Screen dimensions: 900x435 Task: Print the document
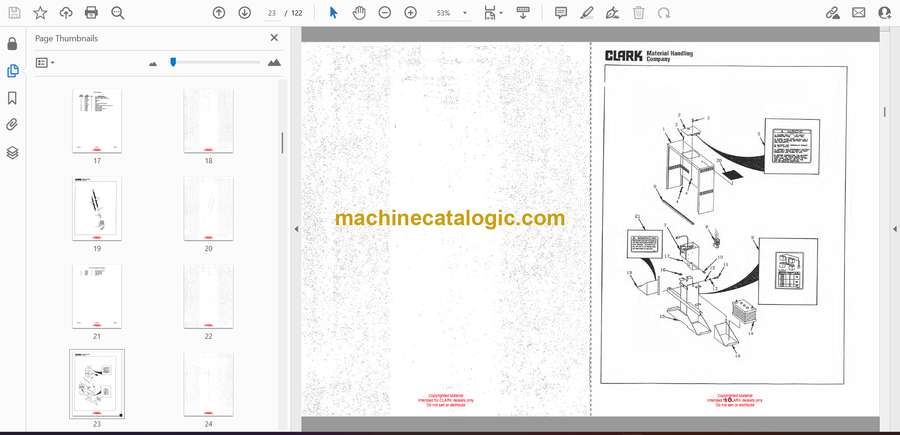coord(91,13)
